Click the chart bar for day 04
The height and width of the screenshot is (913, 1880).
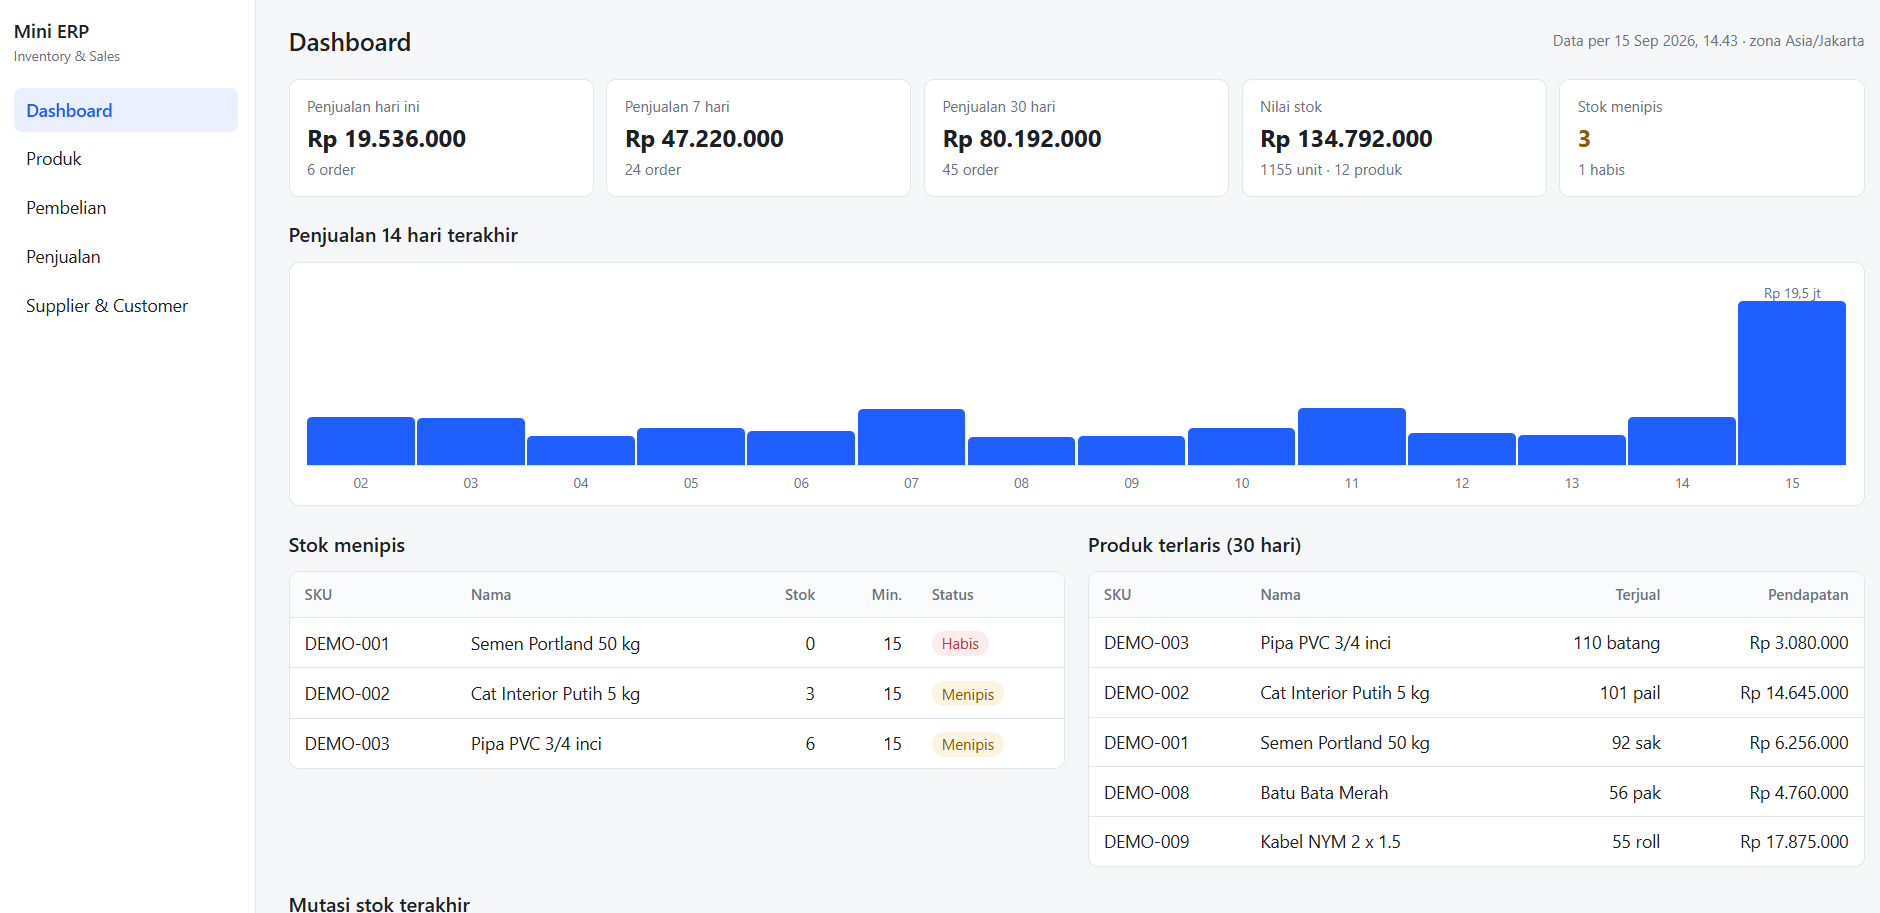(x=580, y=450)
